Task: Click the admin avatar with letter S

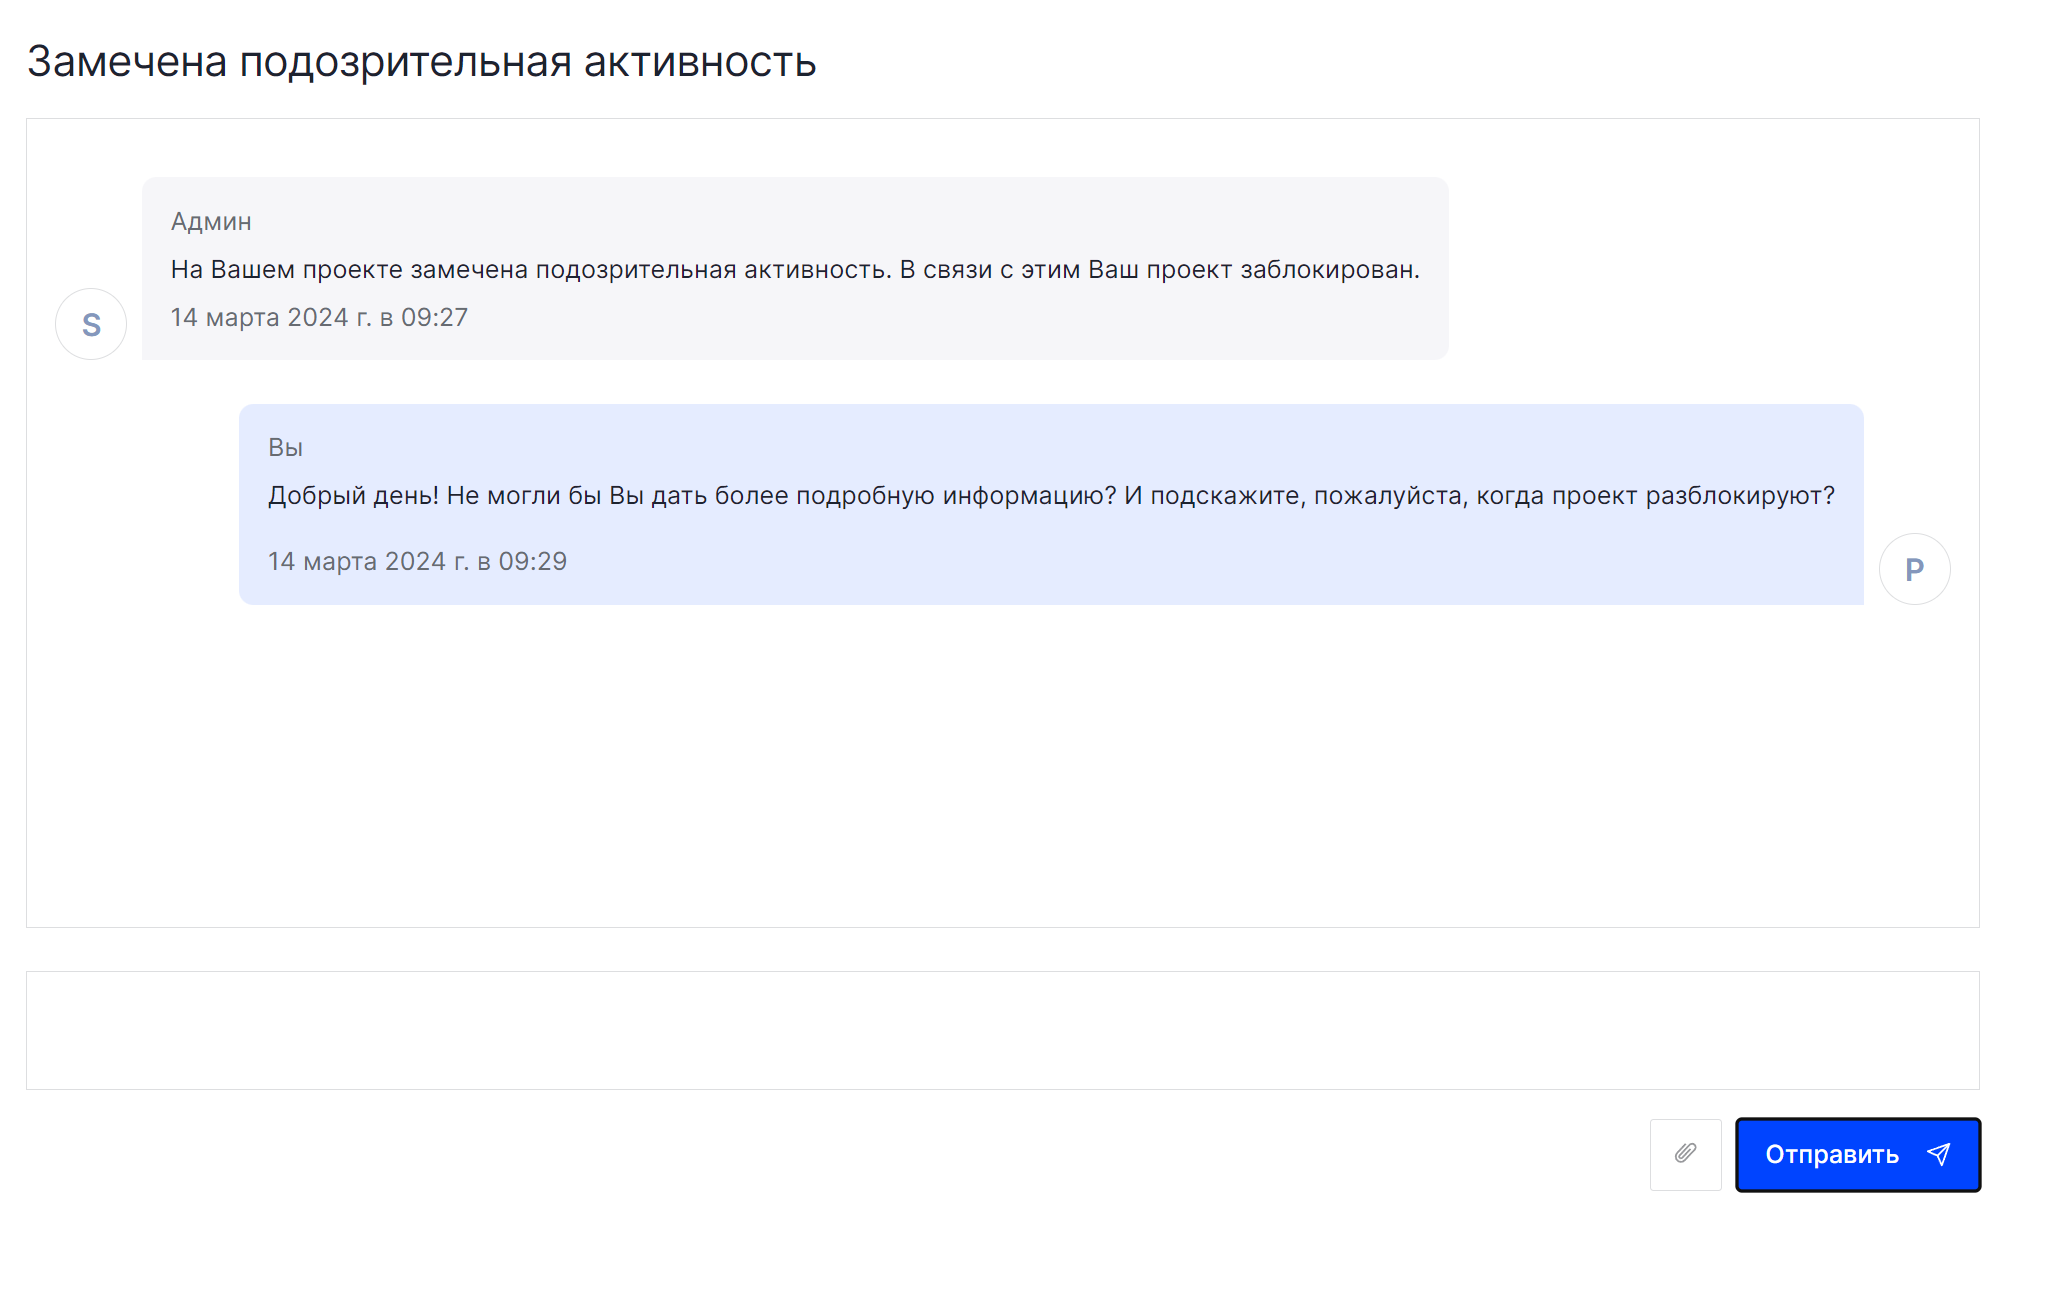Action: (91, 324)
